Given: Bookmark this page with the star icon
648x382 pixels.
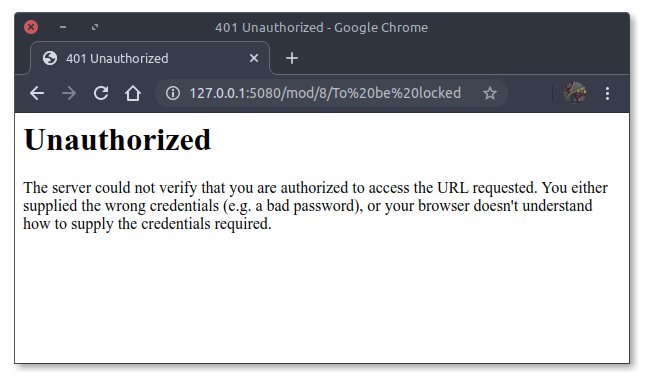Looking at the screenshot, I should (490, 93).
